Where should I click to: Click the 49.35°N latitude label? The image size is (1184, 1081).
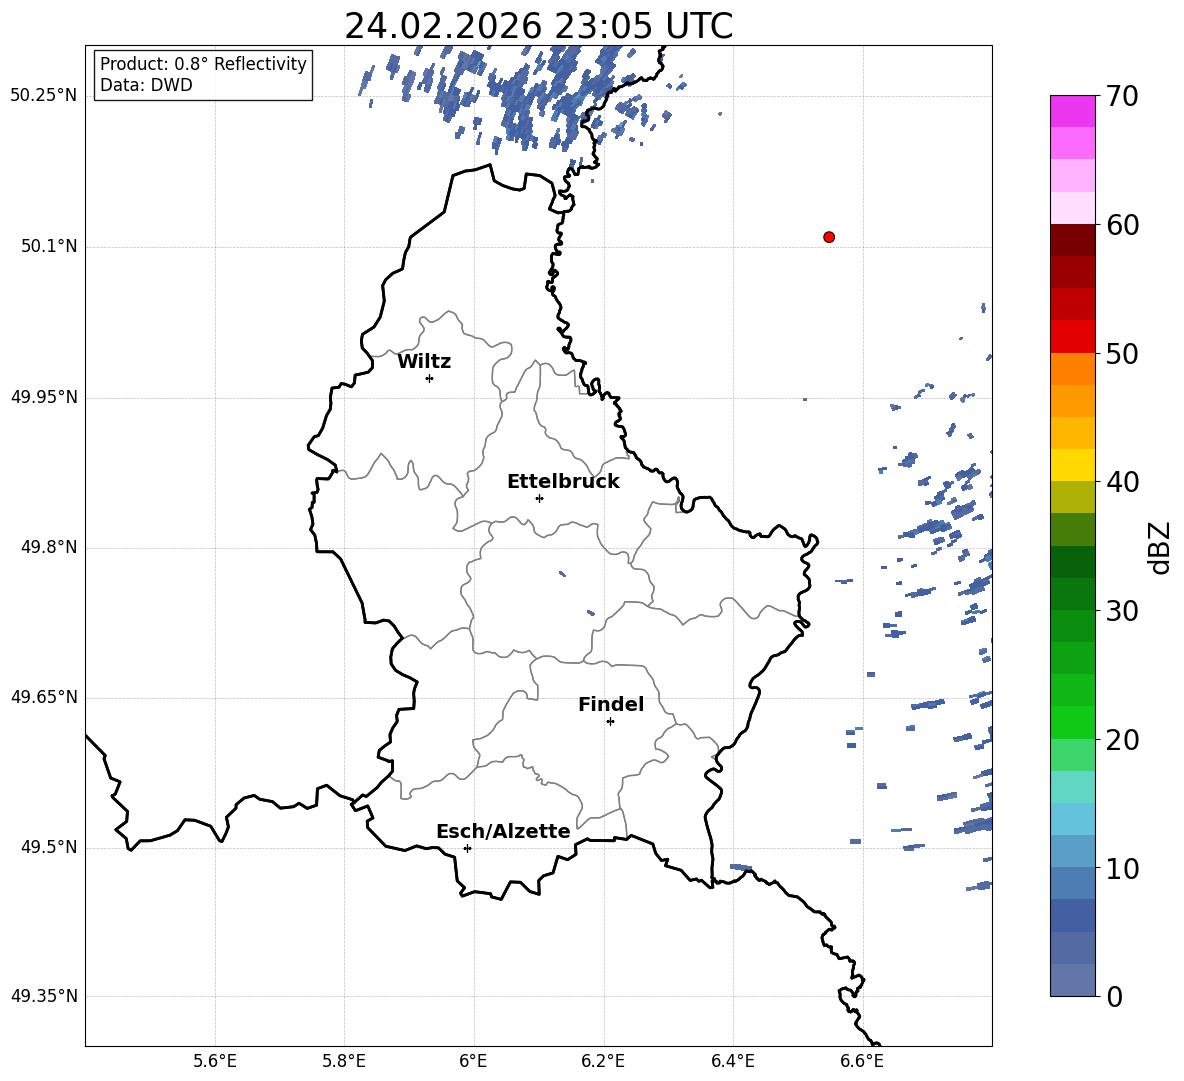(x=44, y=996)
